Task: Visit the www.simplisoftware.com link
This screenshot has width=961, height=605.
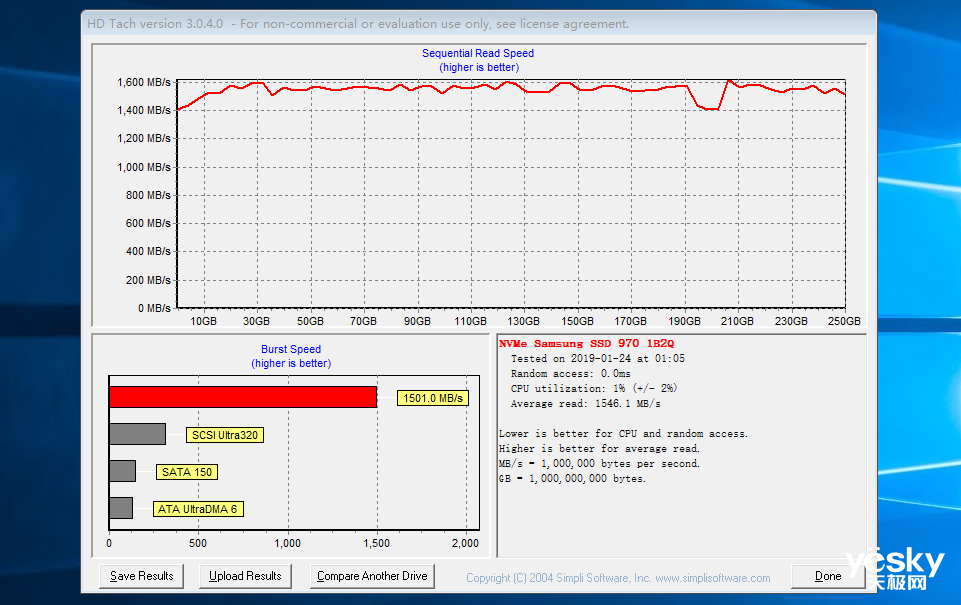Action: click(x=713, y=578)
